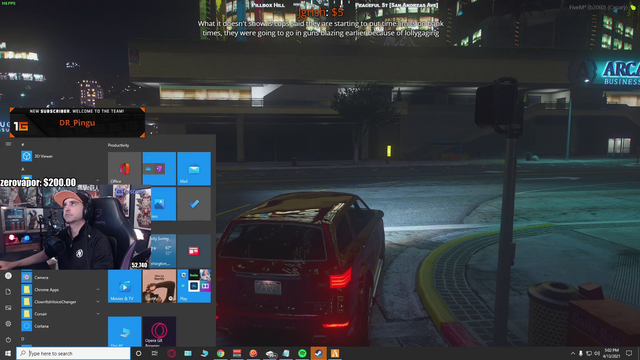
Task: Open the Action Center notifications icon
Action: coord(629,353)
